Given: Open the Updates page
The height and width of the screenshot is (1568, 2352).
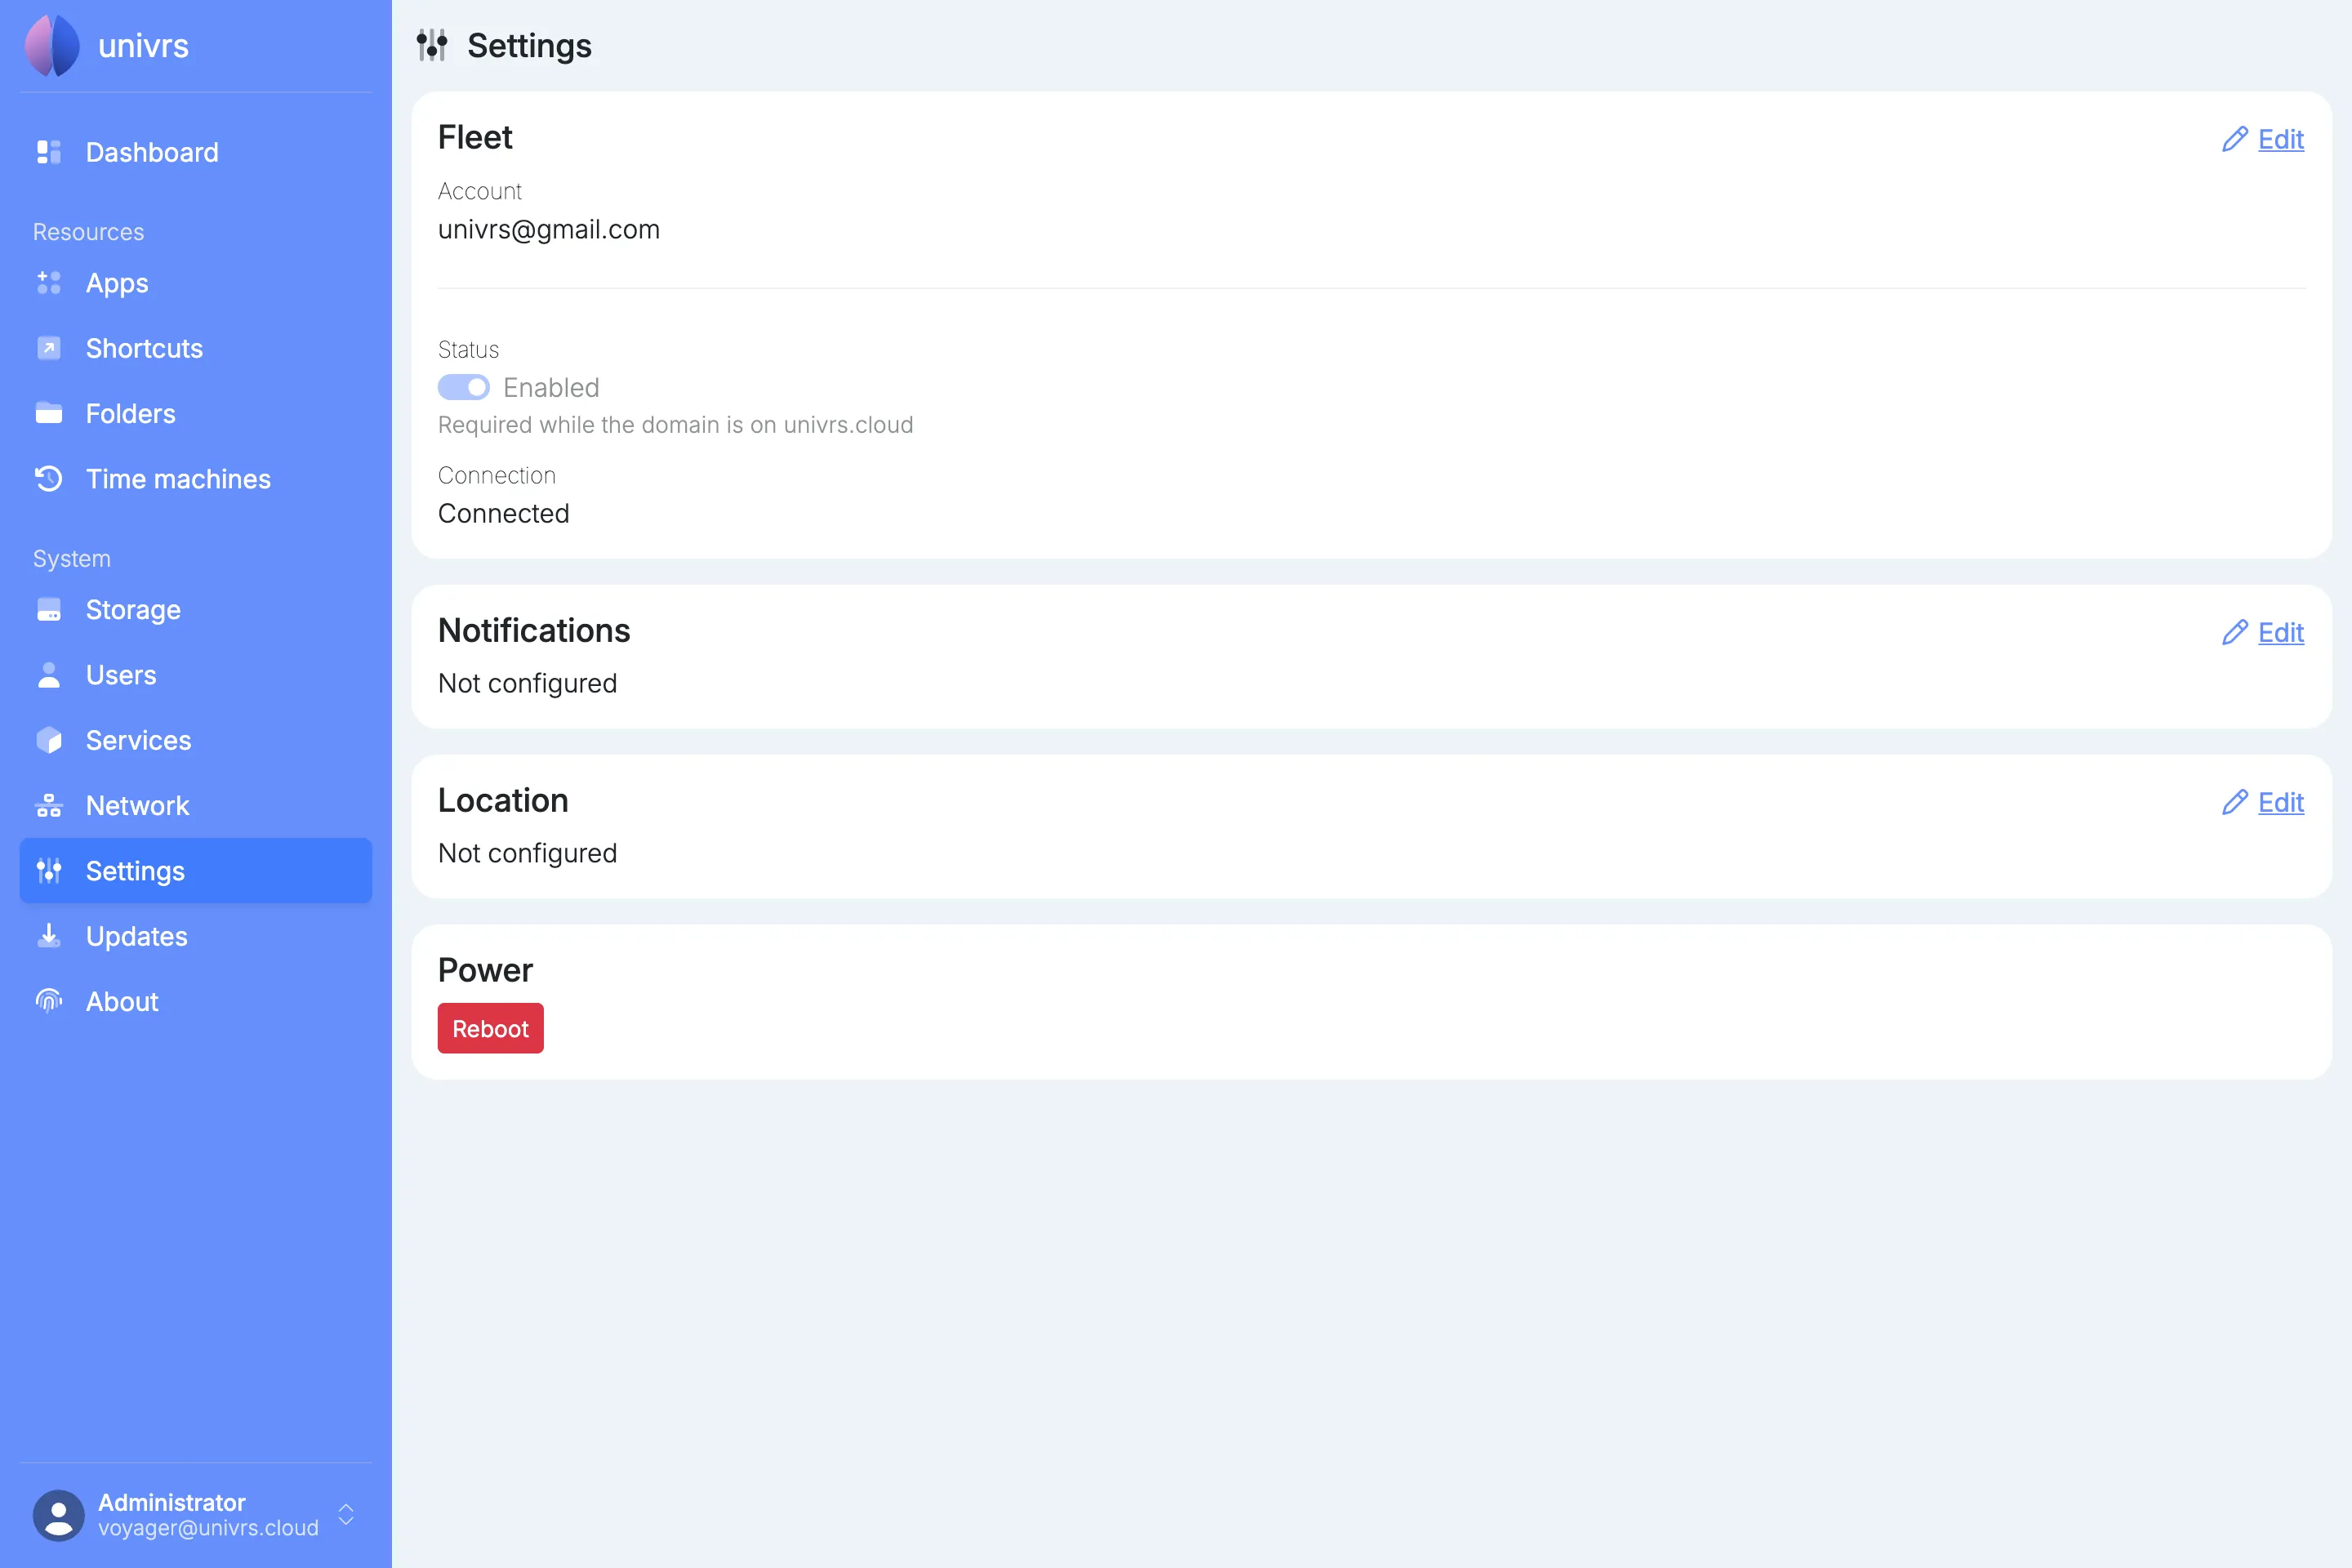Looking at the screenshot, I should [x=196, y=936].
